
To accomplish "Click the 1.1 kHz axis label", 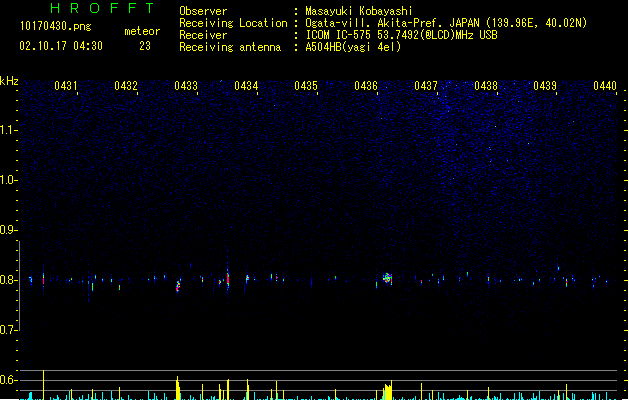I will [8, 130].
